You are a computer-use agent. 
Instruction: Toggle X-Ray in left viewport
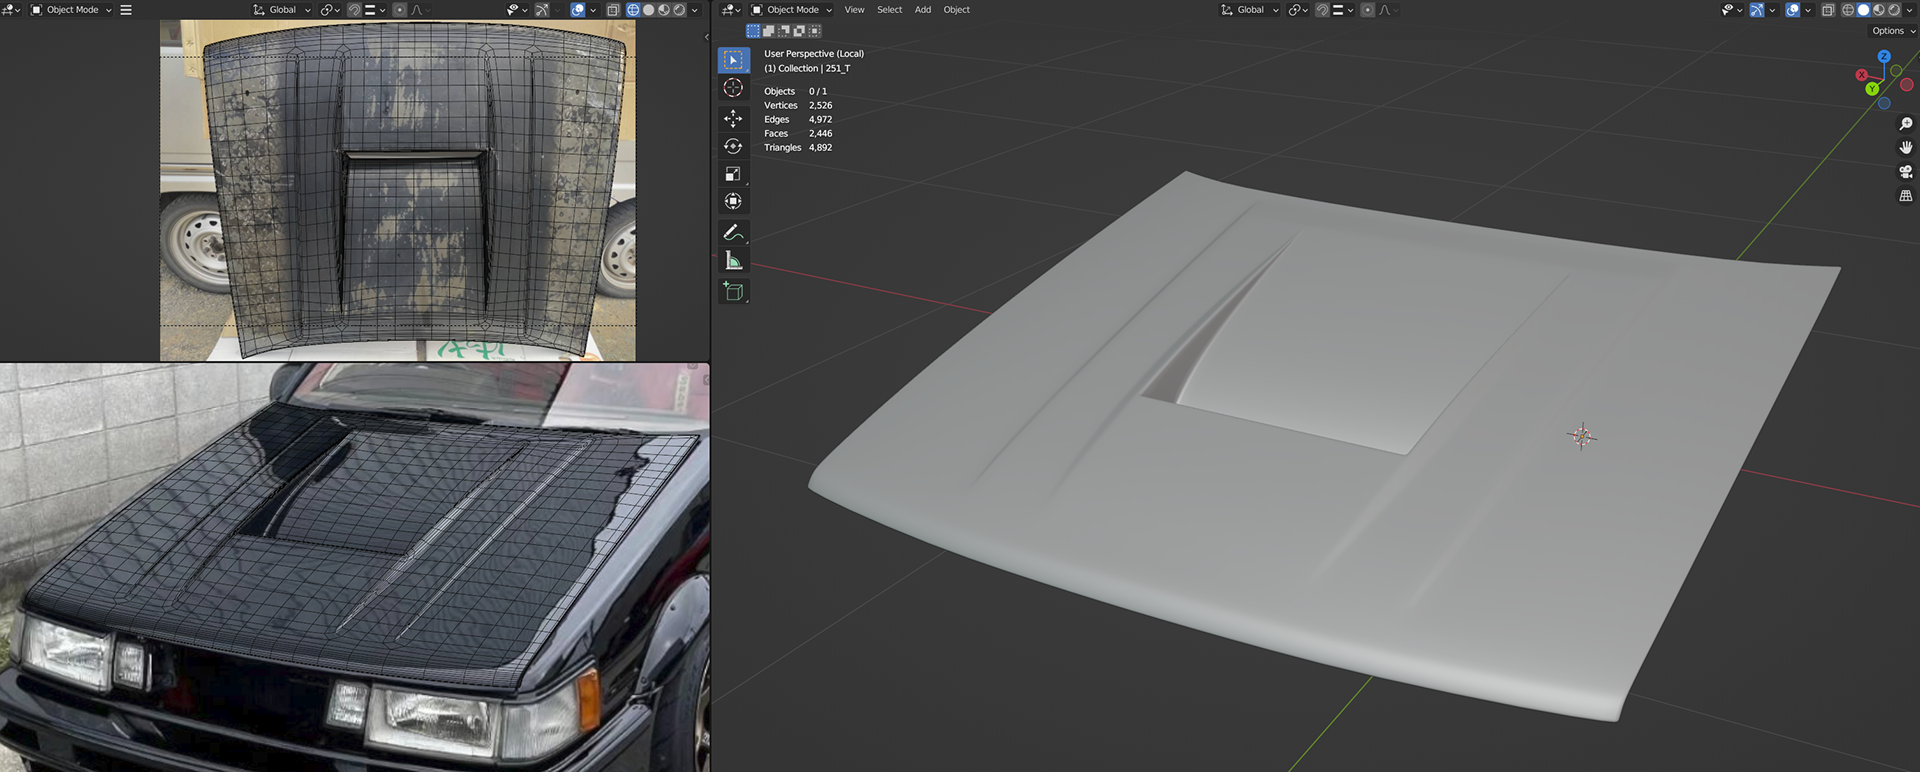613,10
